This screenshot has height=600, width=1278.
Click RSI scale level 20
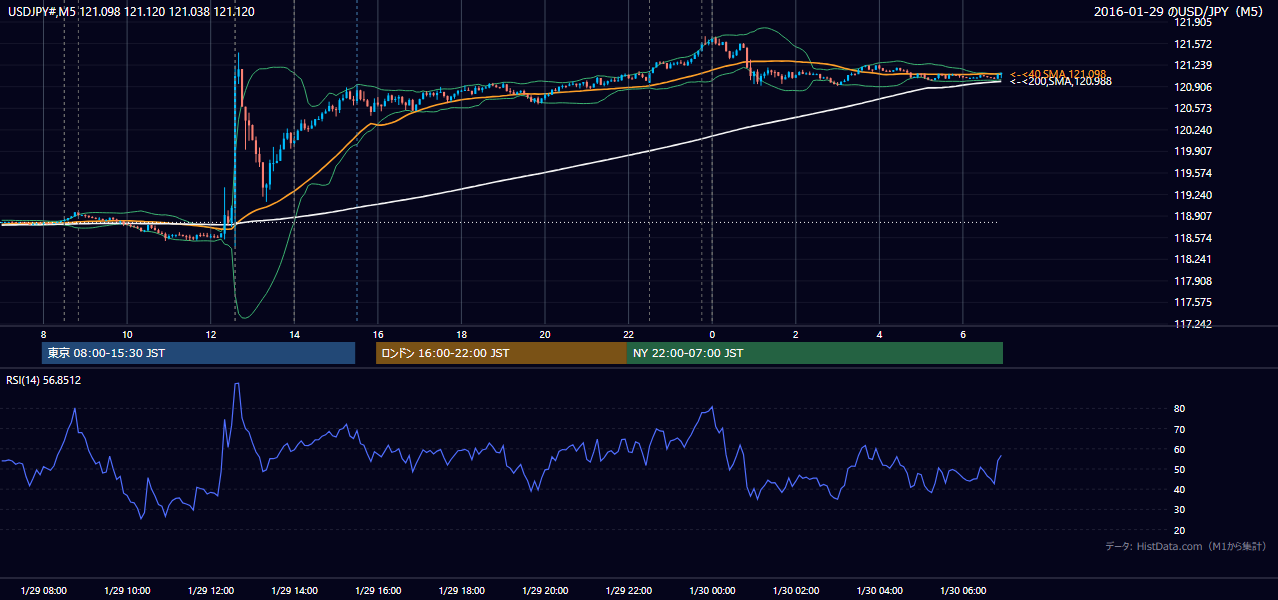click(1180, 530)
